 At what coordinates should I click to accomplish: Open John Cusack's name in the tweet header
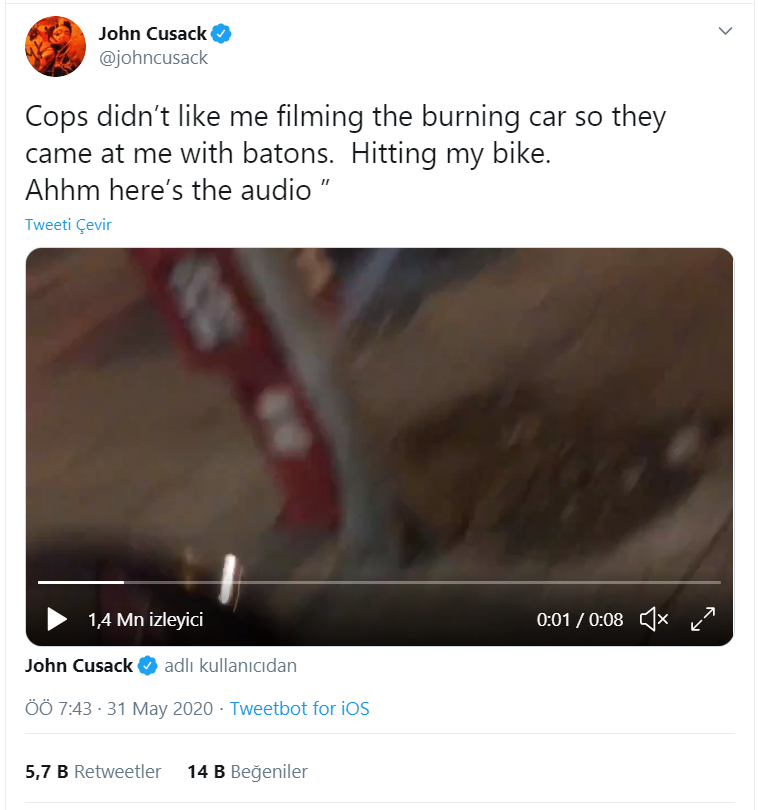coord(152,34)
